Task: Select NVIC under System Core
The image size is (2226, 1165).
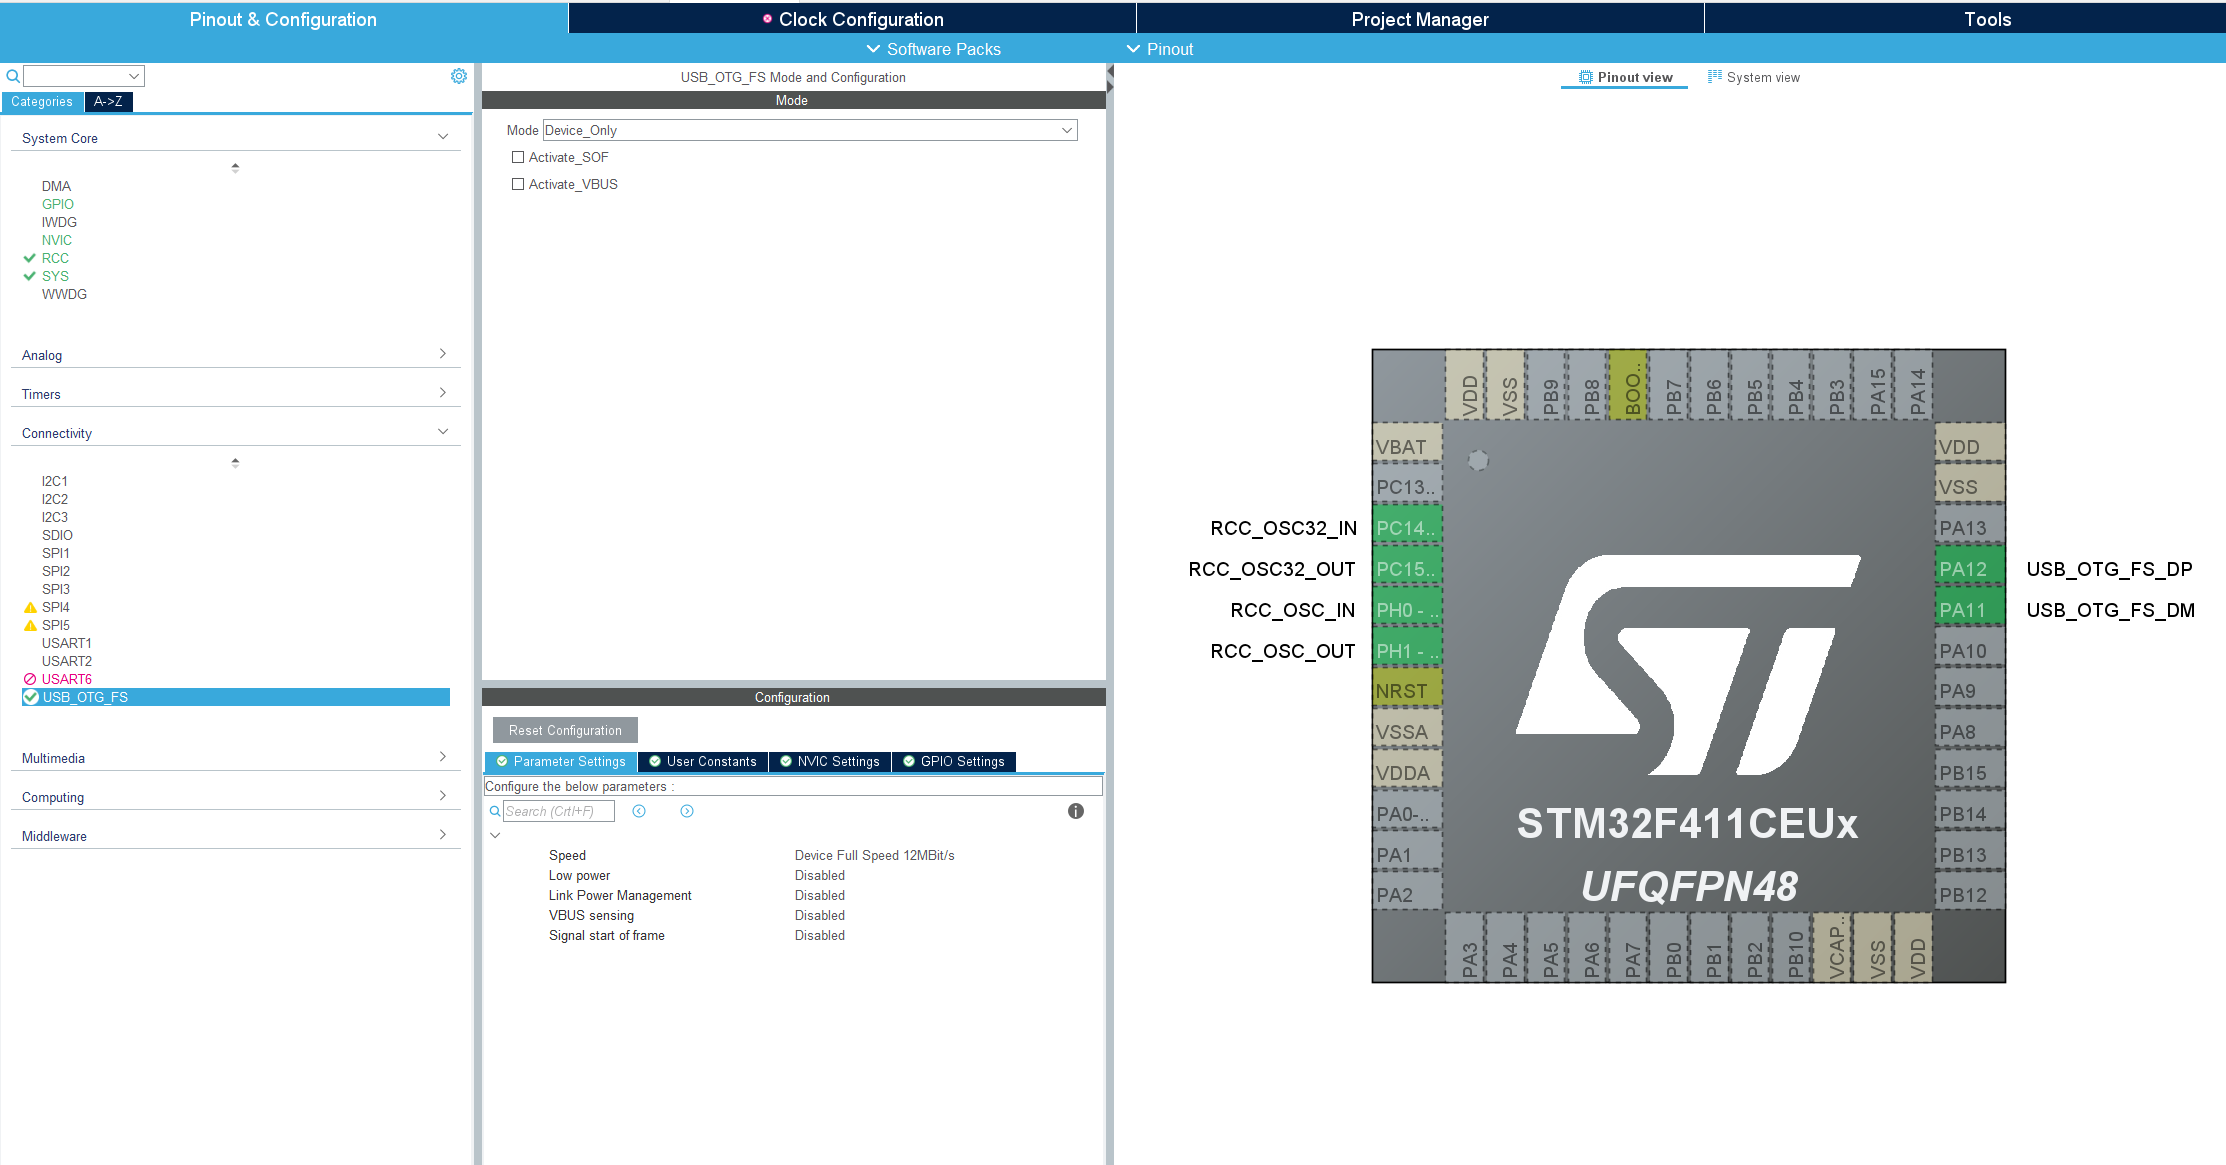Action: tap(57, 240)
